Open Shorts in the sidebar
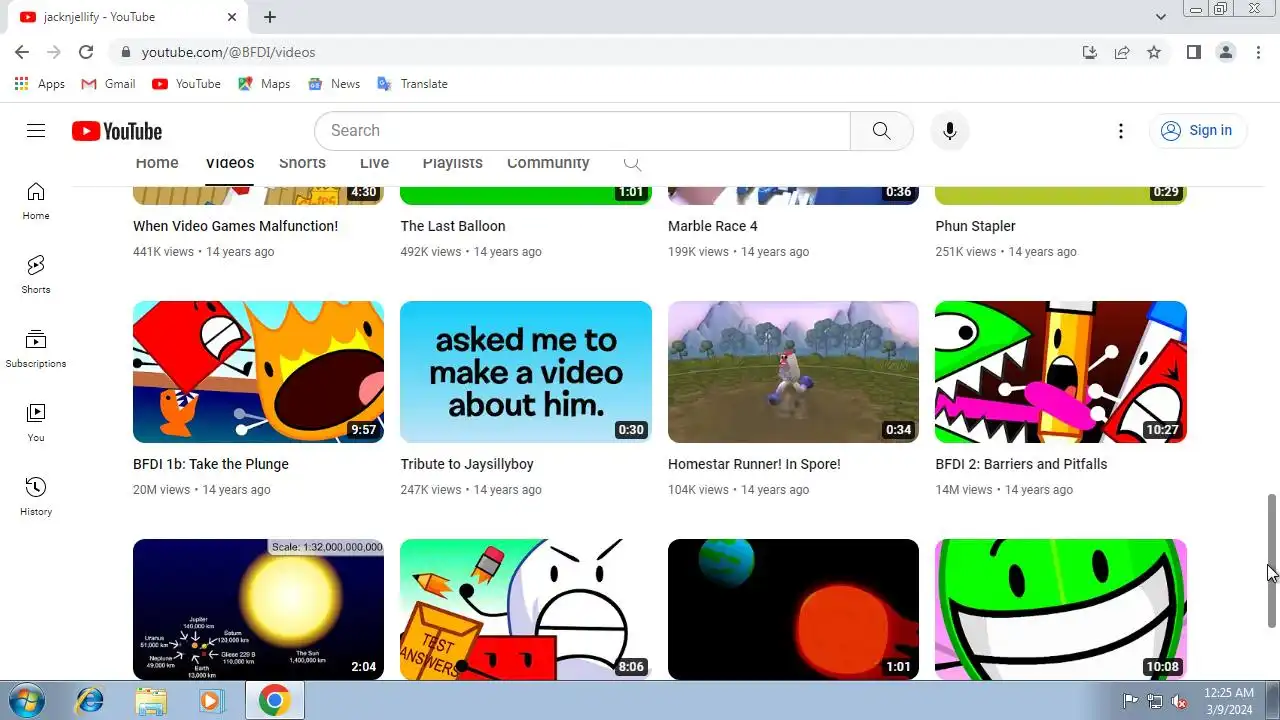The width and height of the screenshot is (1280, 720). tap(36, 274)
